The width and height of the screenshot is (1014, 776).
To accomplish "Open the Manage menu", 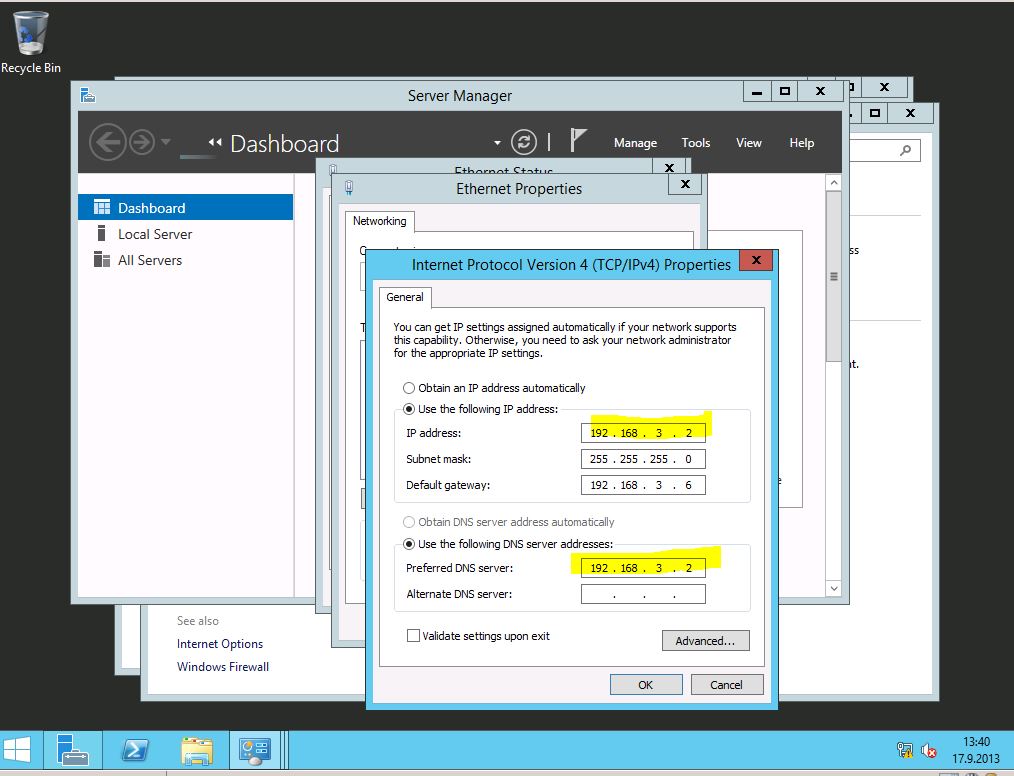I will [635, 143].
